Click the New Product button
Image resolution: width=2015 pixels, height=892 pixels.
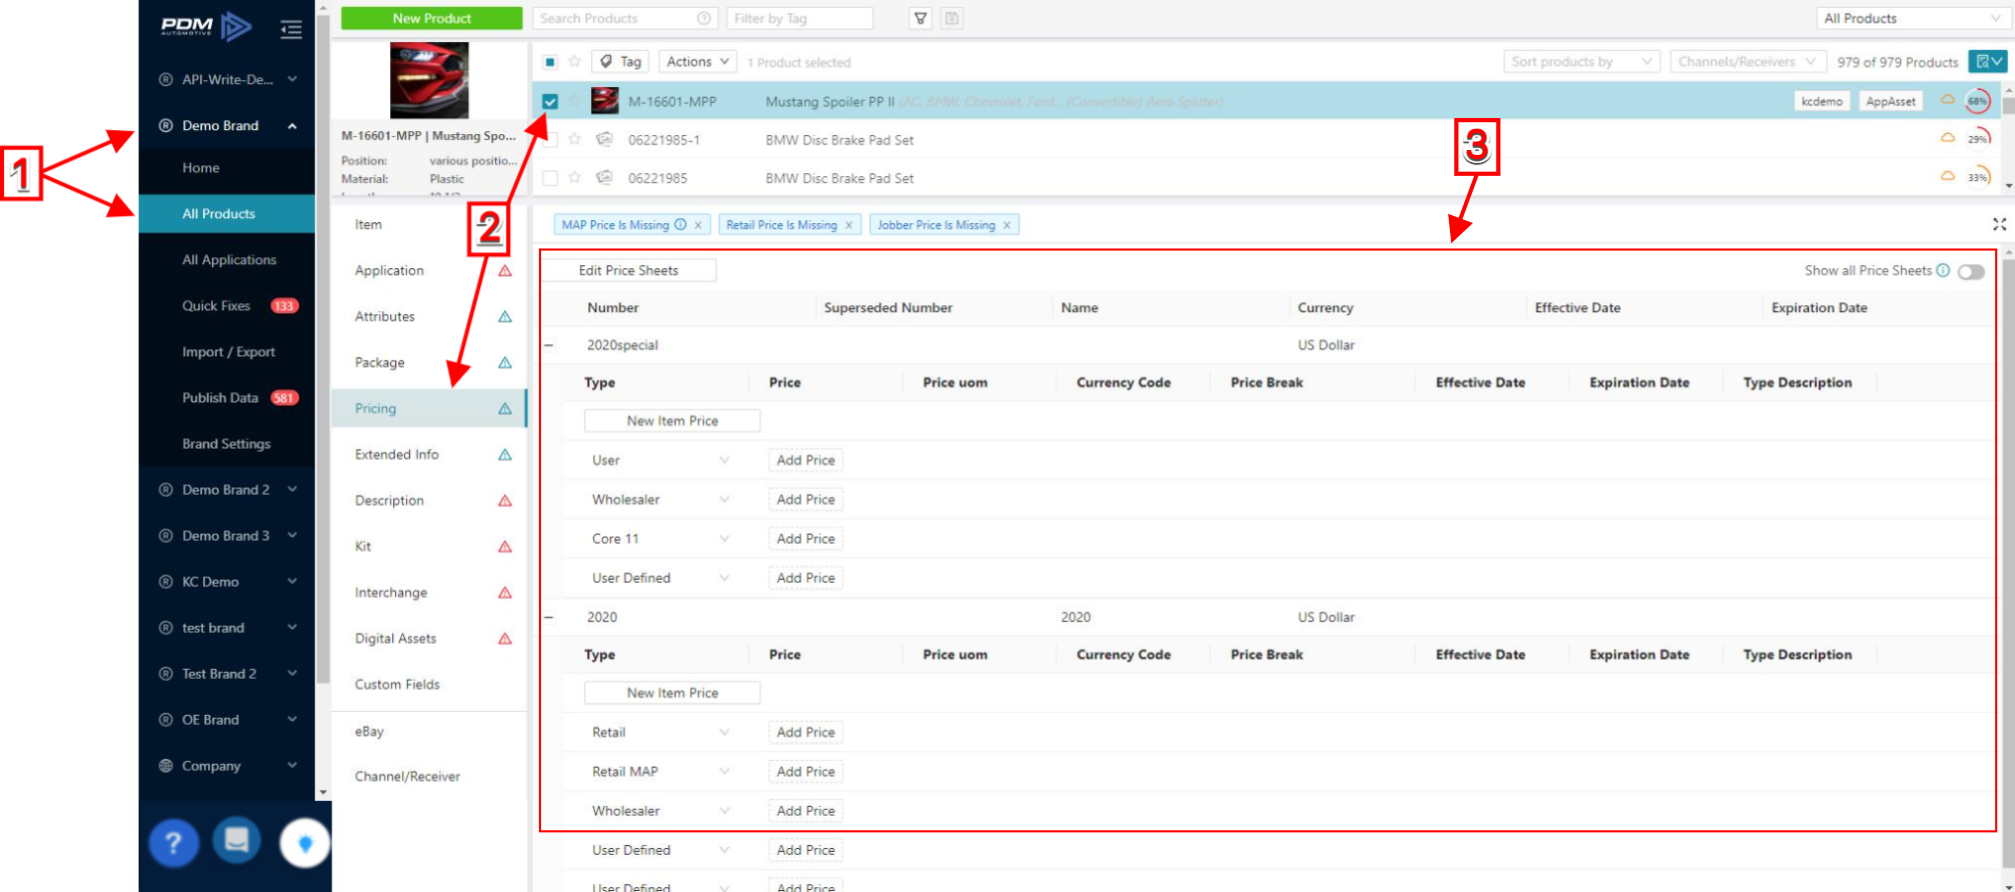coord(432,18)
